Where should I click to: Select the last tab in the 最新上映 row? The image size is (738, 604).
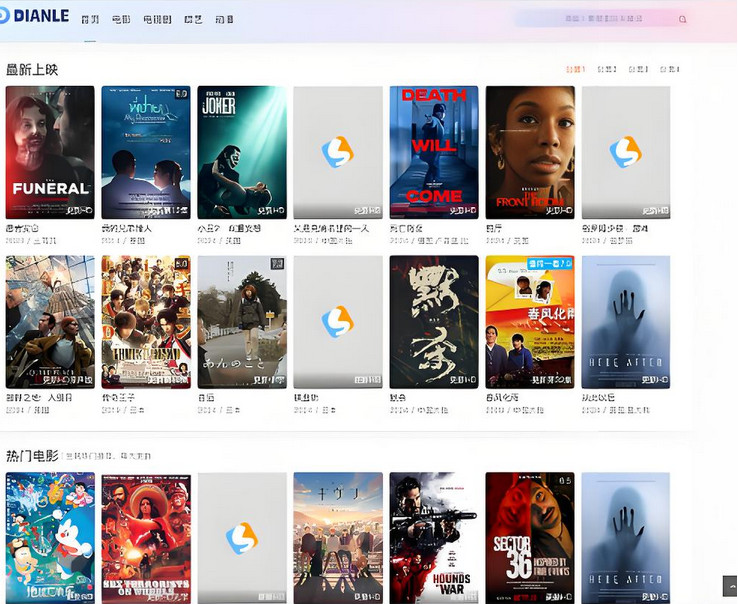pos(669,70)
